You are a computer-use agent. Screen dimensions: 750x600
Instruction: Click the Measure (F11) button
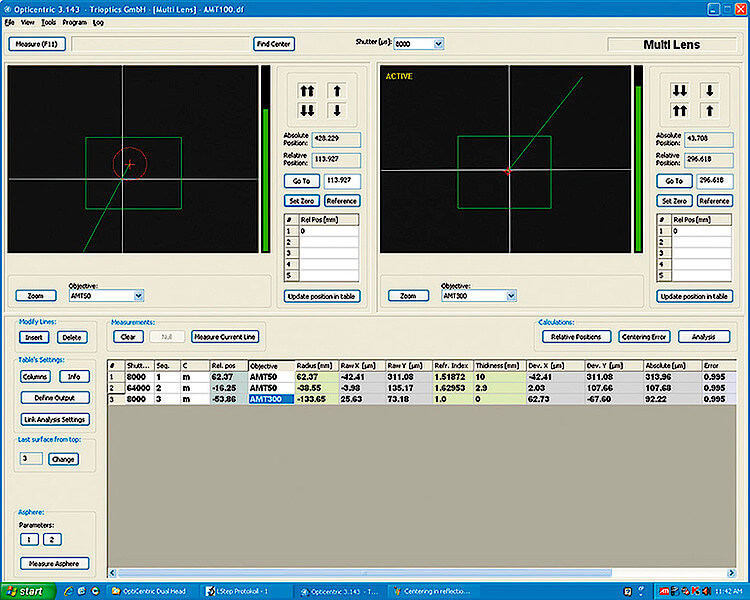point(35,44)
